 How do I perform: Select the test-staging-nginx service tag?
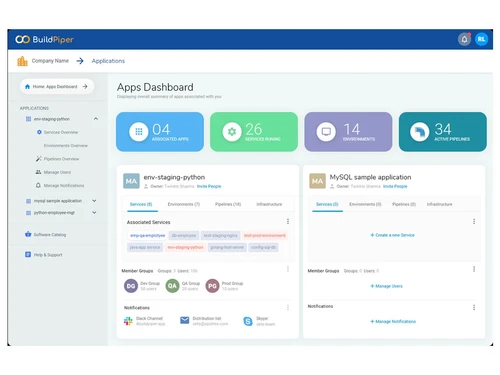[x=220, y=235]
